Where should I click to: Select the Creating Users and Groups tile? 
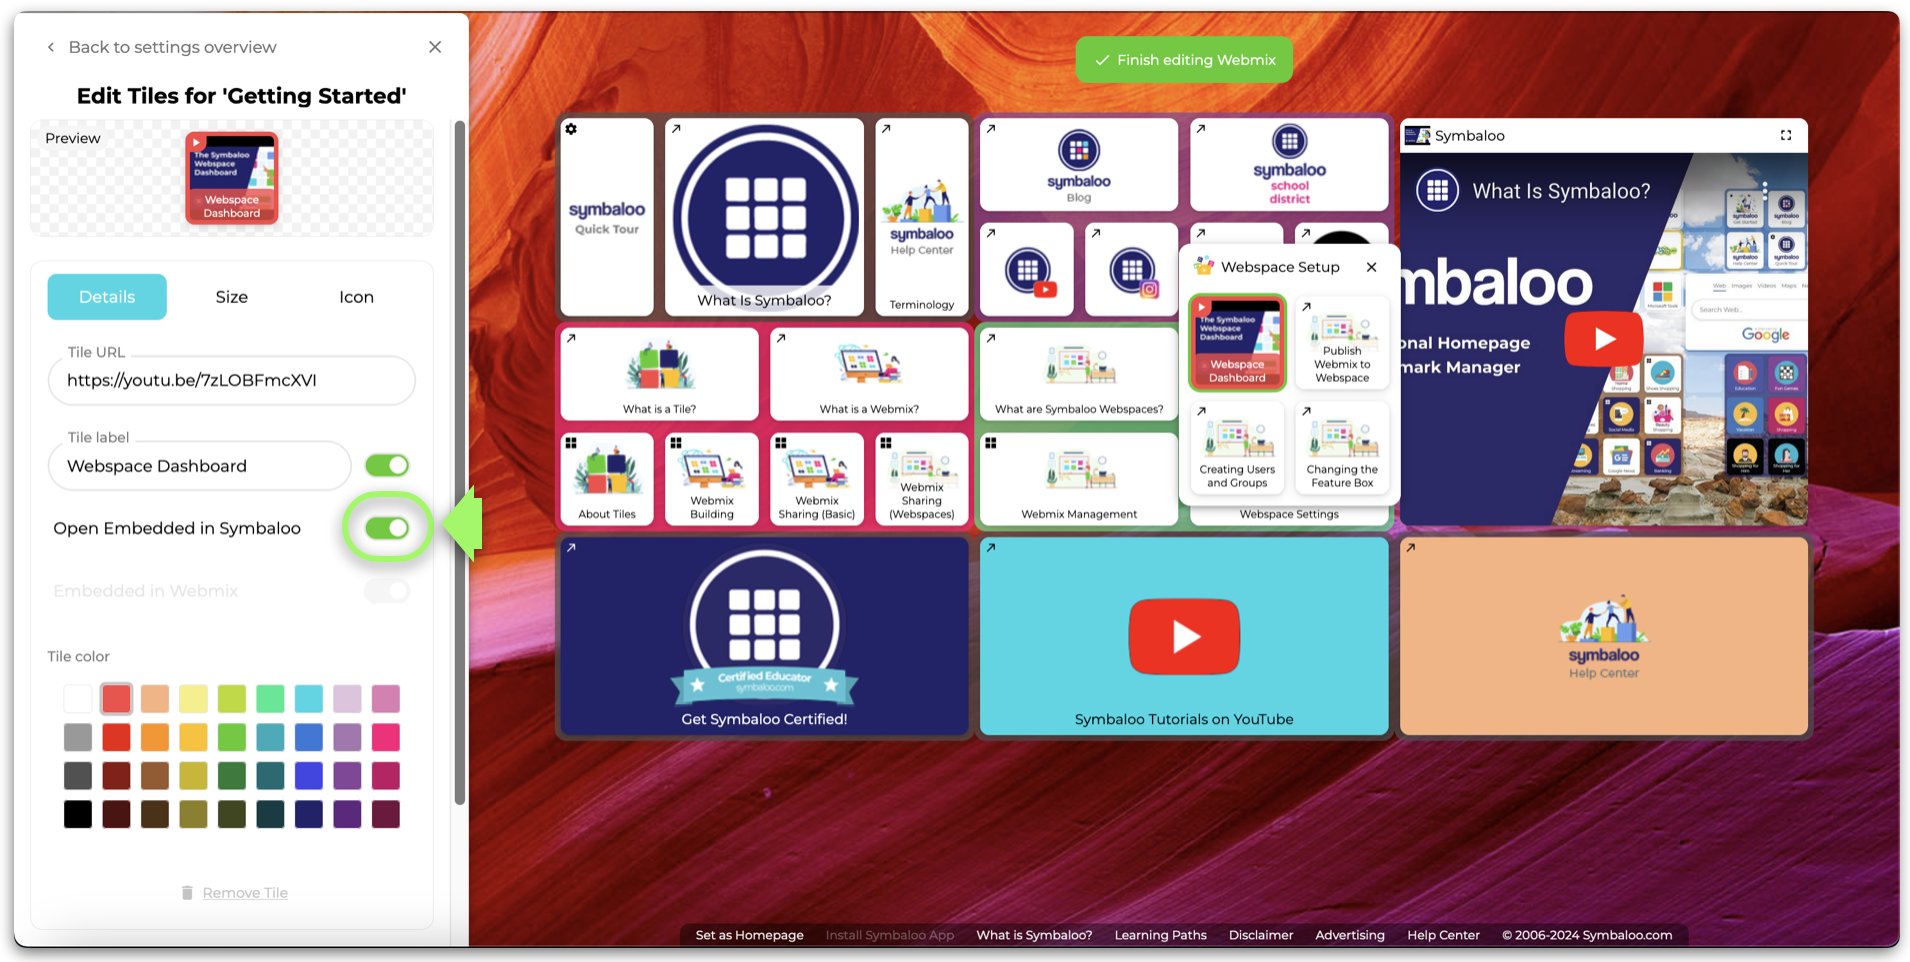(x=1237, y=447)
